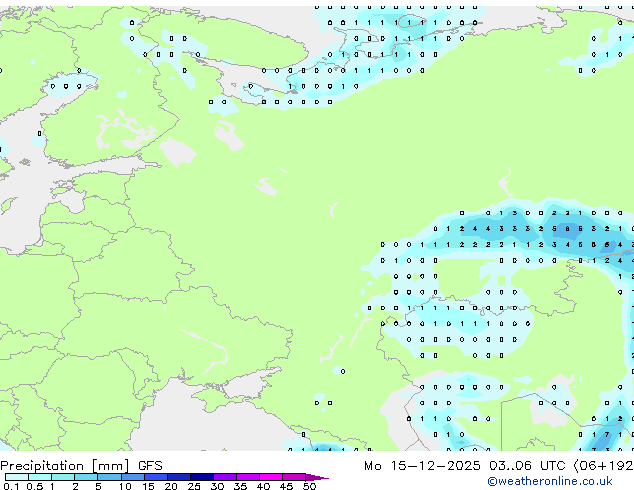The image size is (634, 490).
Task: Click the '30' legend scale label
Action: pyautogui.click(x=217, y=486)
